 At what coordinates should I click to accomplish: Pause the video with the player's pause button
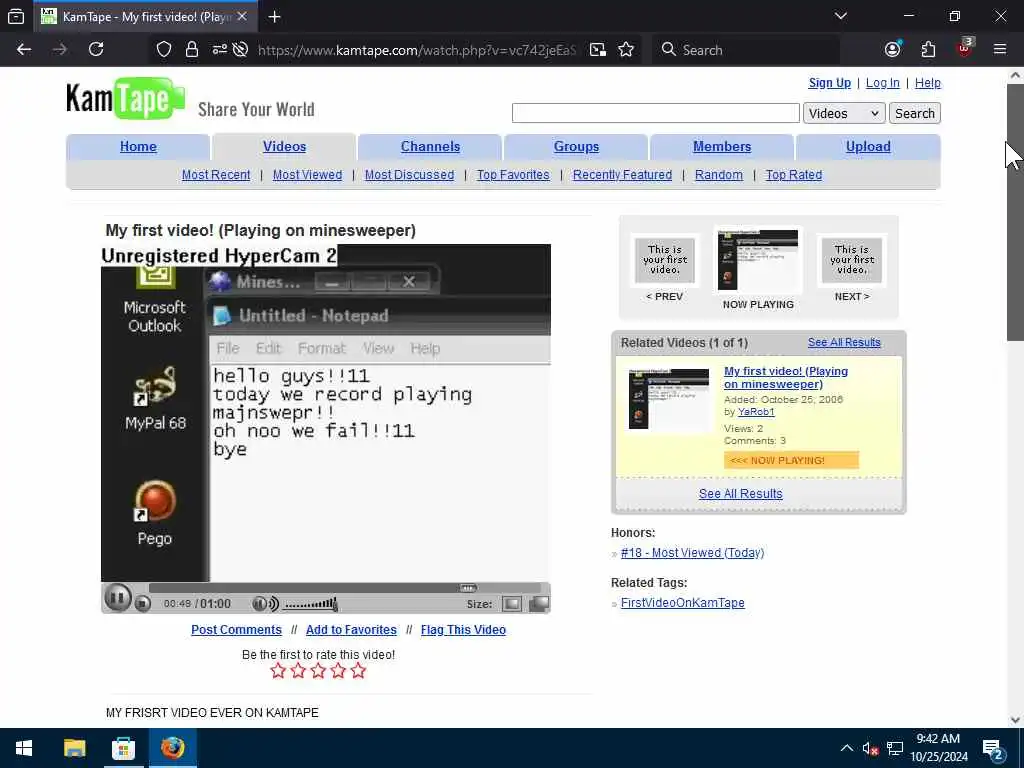pos(118,598)
